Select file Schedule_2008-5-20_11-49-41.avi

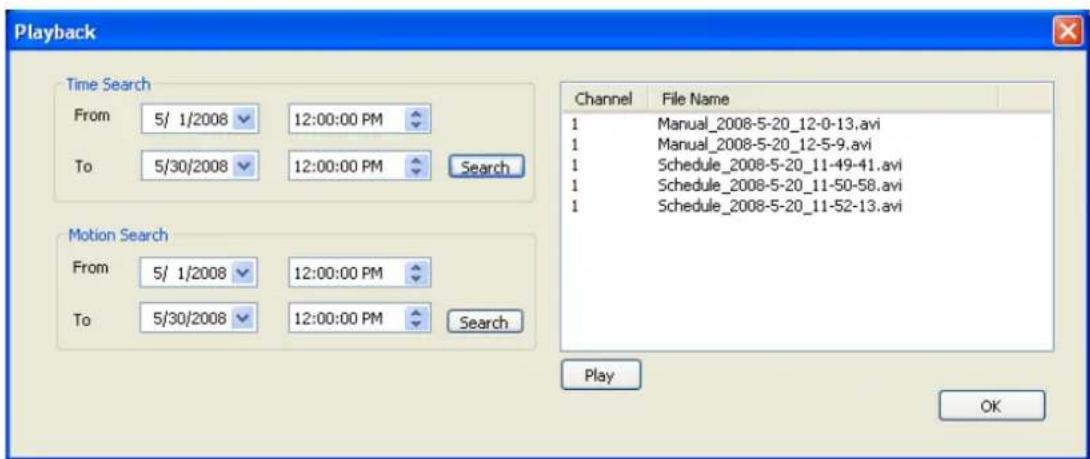(779, 166)
